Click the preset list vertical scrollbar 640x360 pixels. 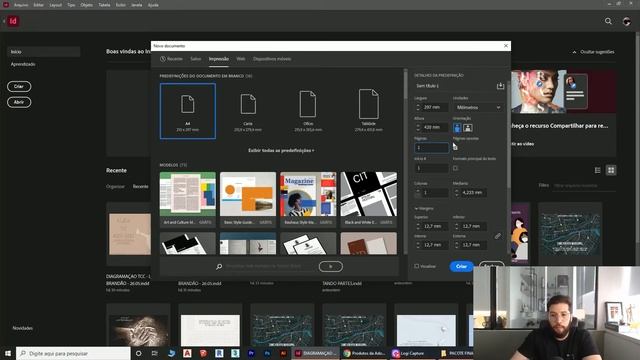[405, 86]
